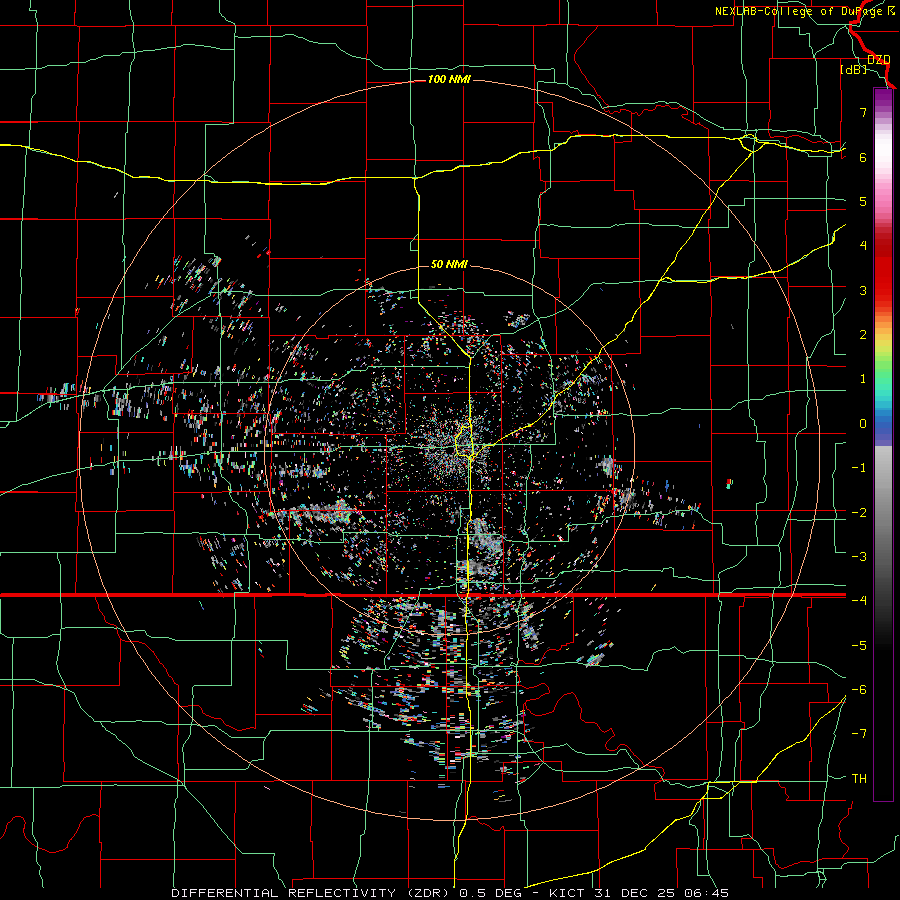Select the 5 value on the color scale
The image size is (900, 900).
pos(863,201)
